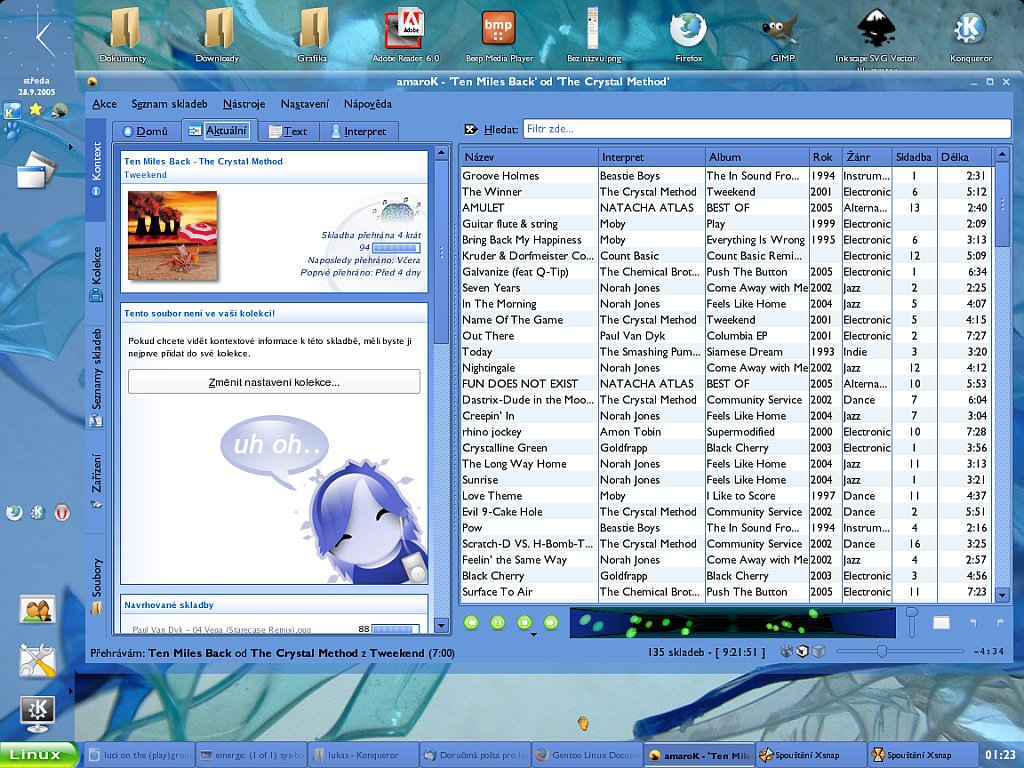Launch GIMP desktop icon
Viewport: 1024px width, 768px height.
tap(782, 36)
